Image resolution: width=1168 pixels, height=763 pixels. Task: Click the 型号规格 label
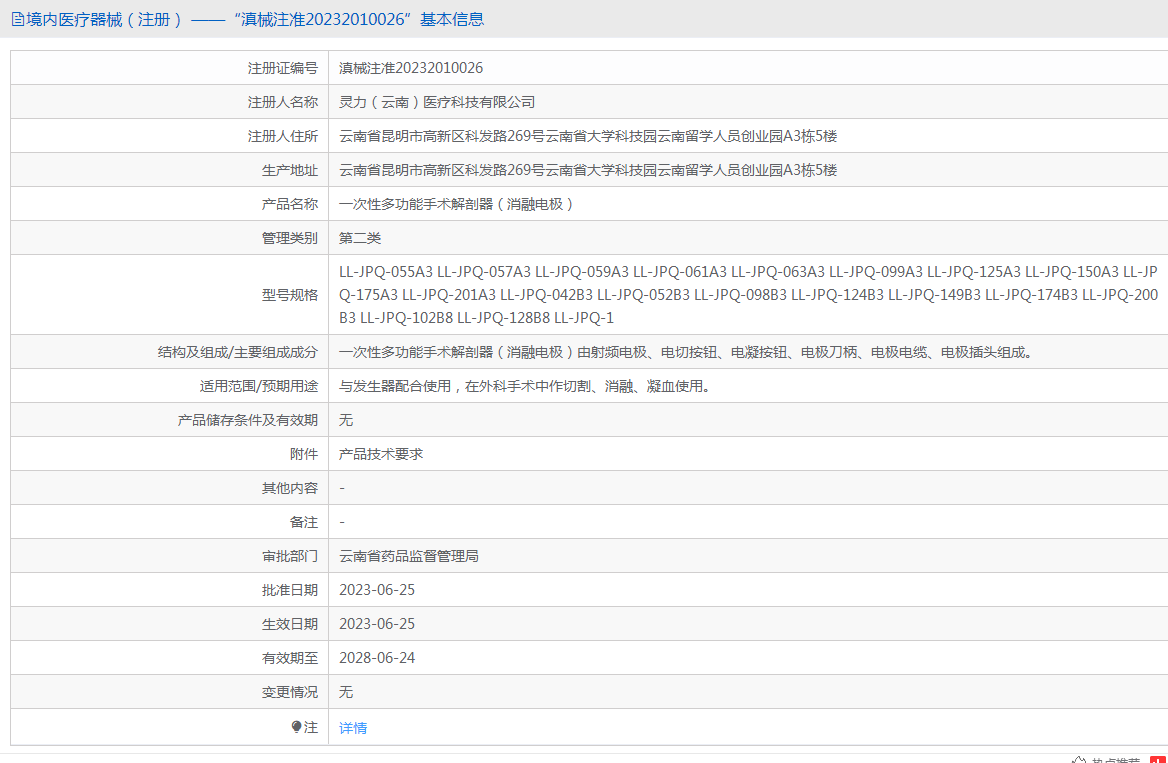tap(290, 295)
